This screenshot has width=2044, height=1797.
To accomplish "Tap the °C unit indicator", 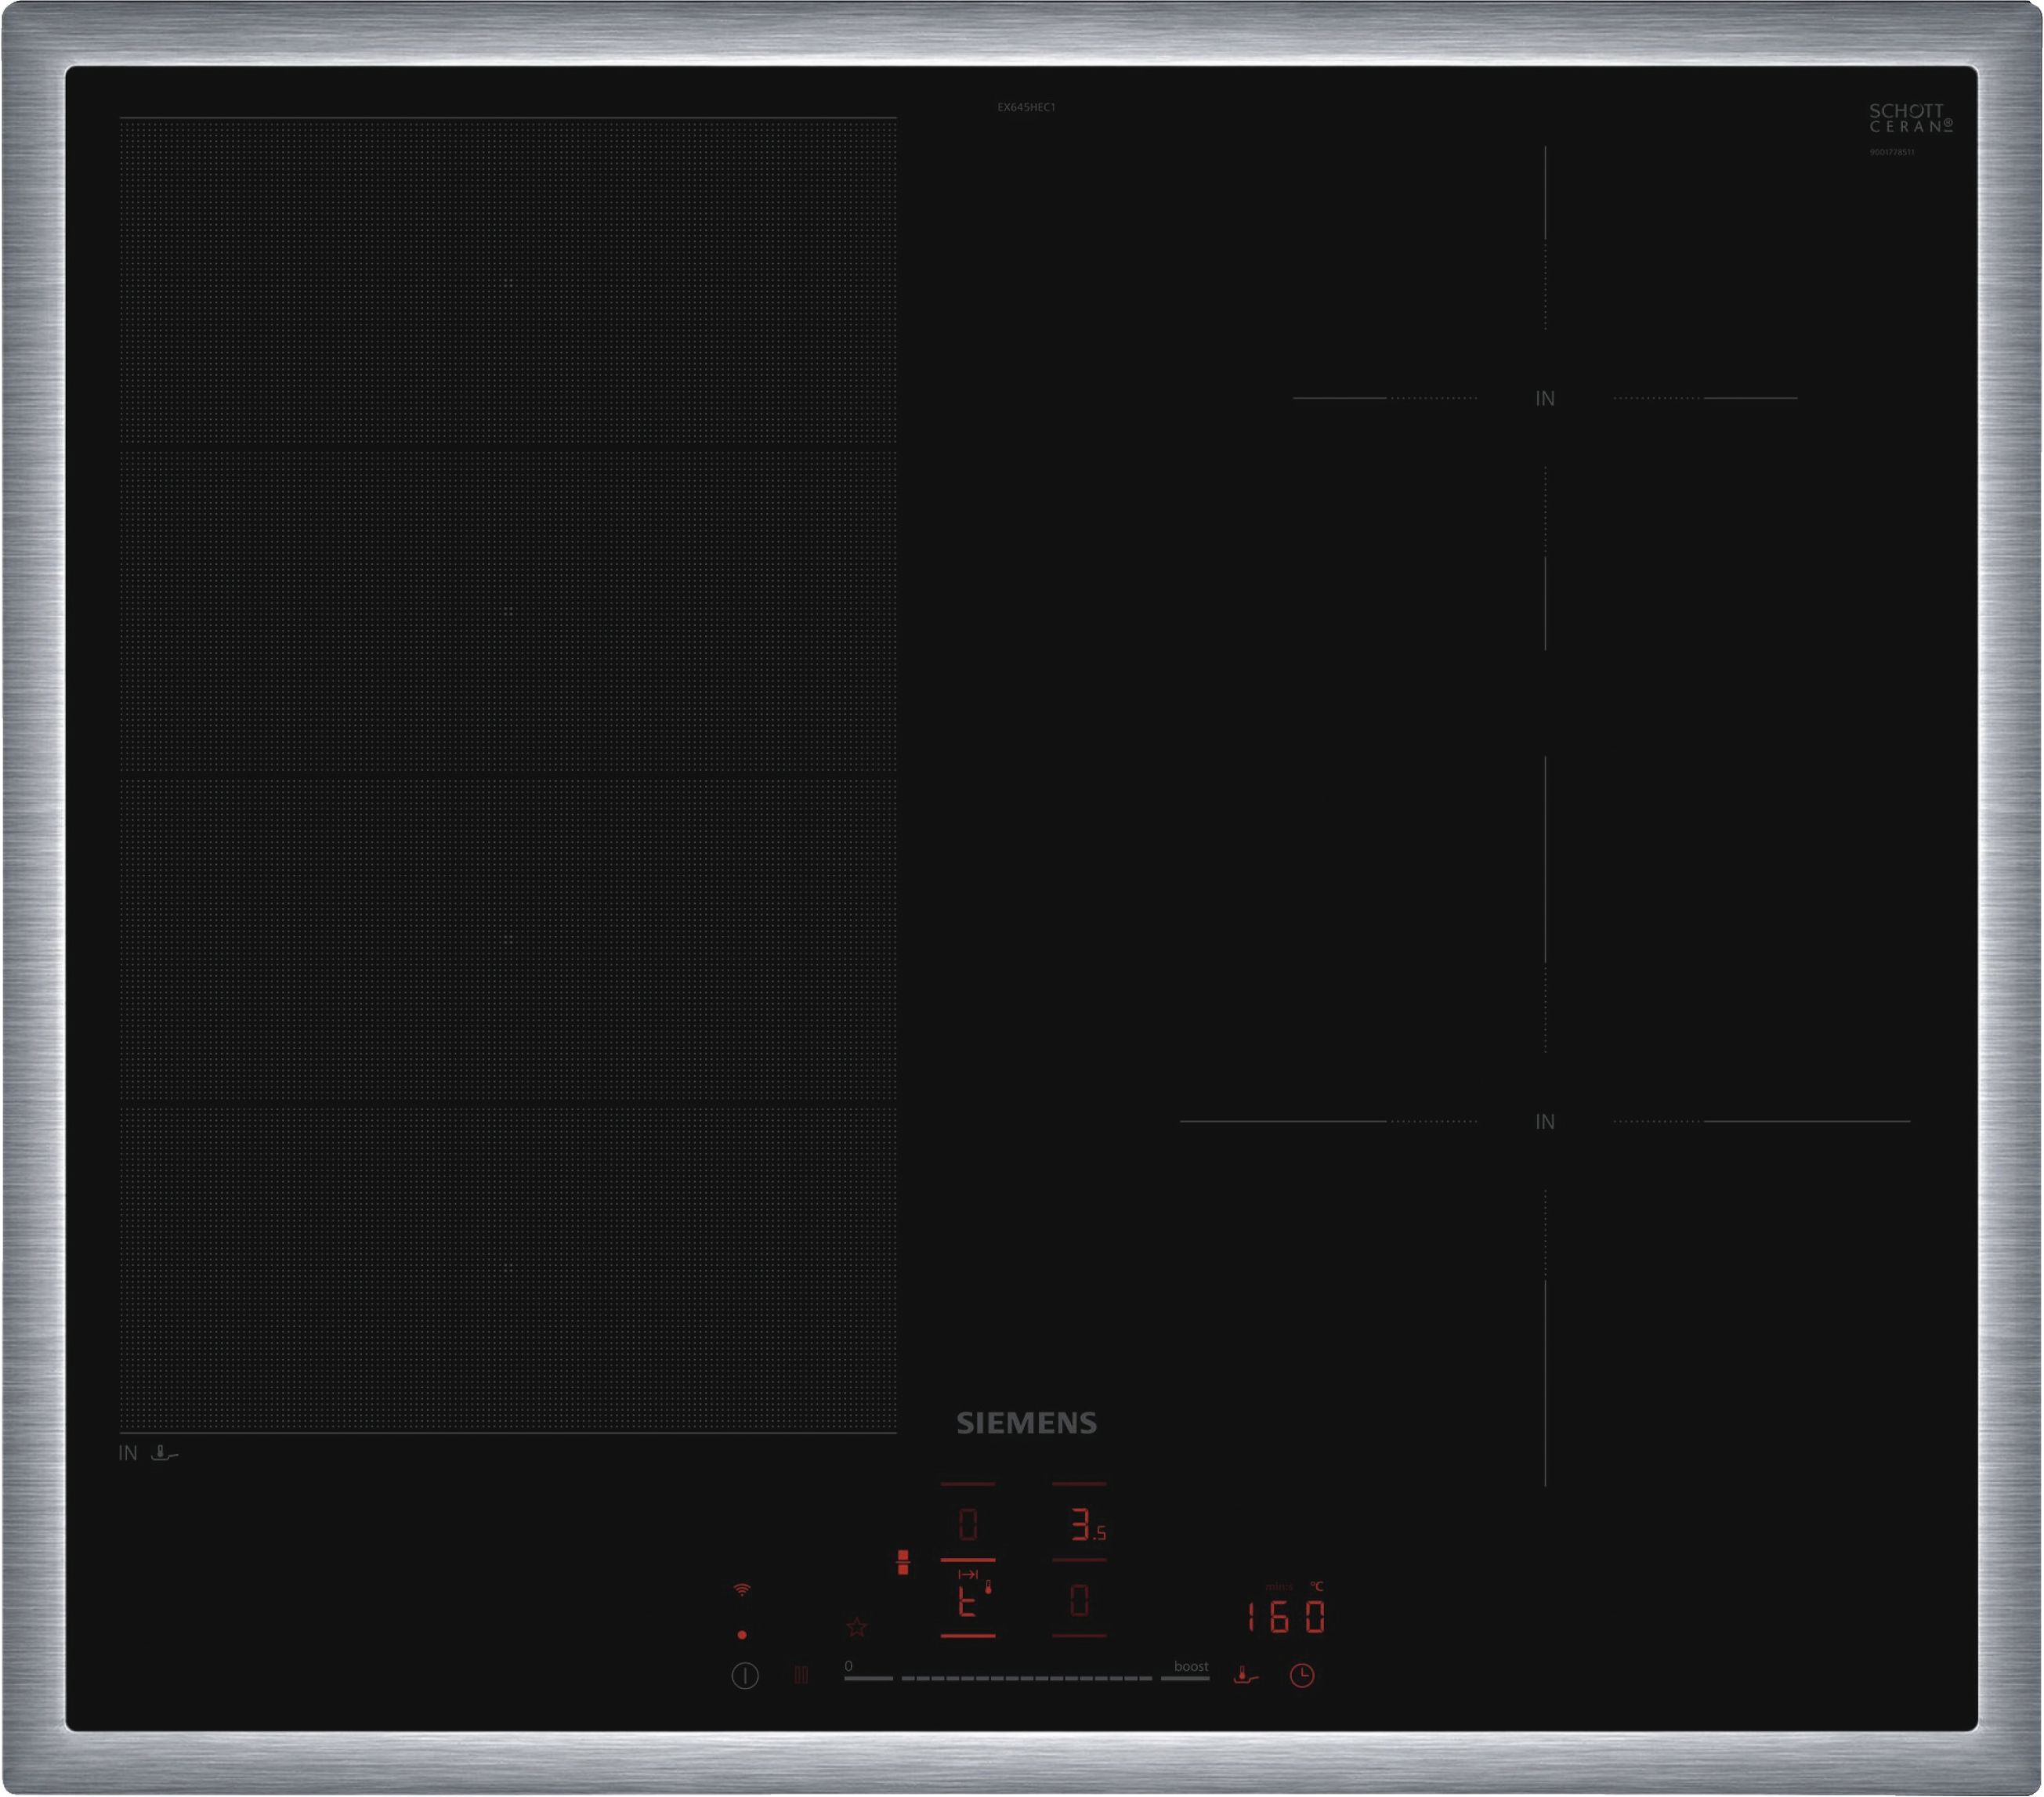I will pos(1317,1586).
